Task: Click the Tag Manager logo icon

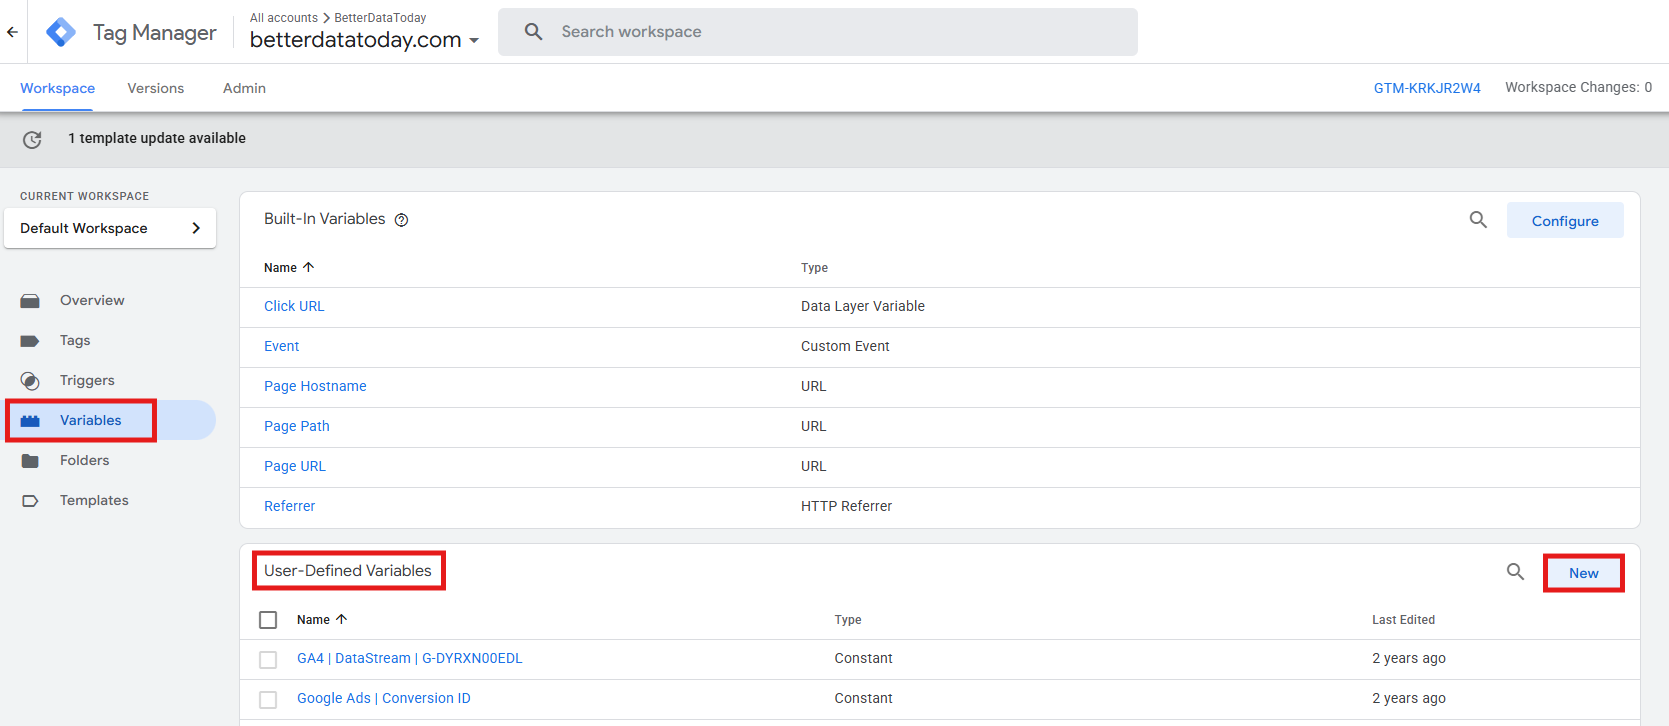Action: point(61,32)
